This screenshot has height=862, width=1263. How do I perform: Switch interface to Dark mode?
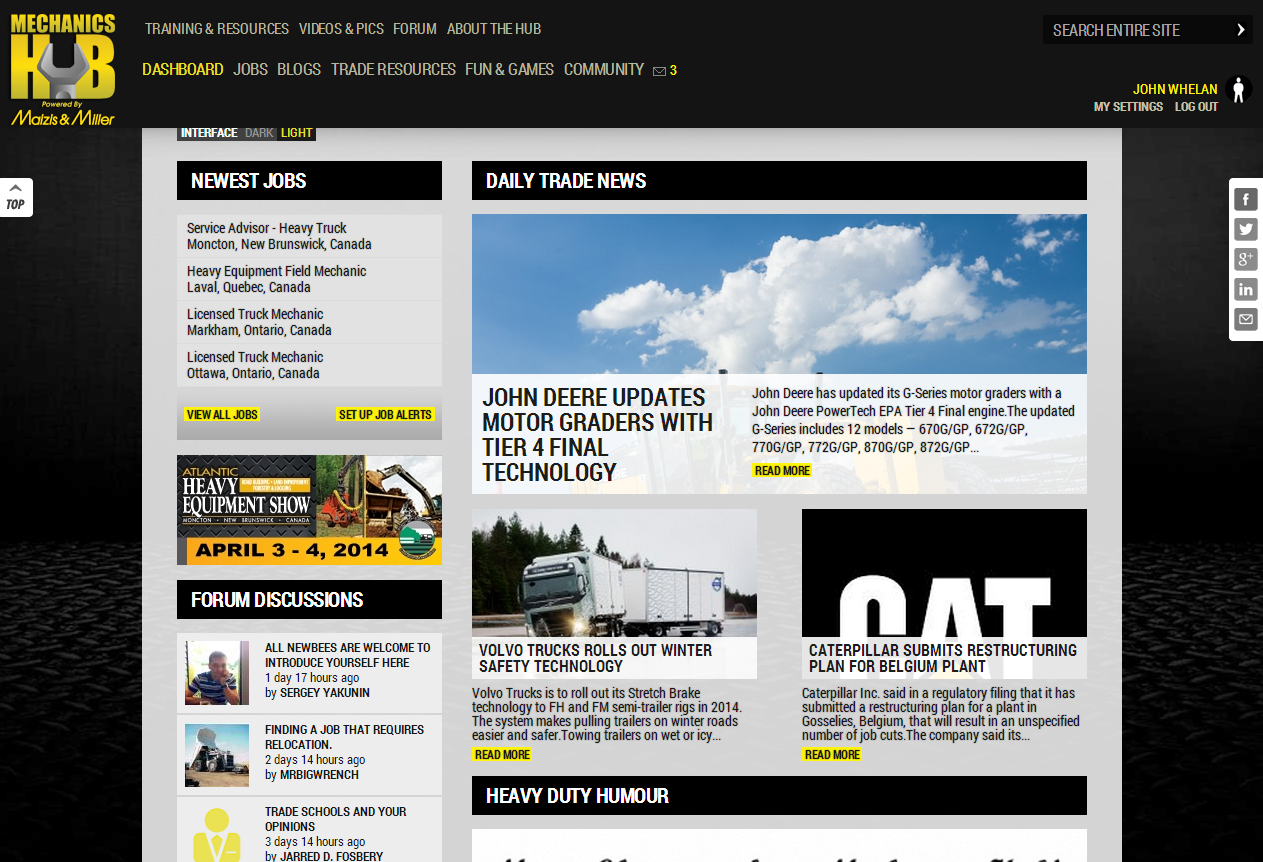coord(259,133)
